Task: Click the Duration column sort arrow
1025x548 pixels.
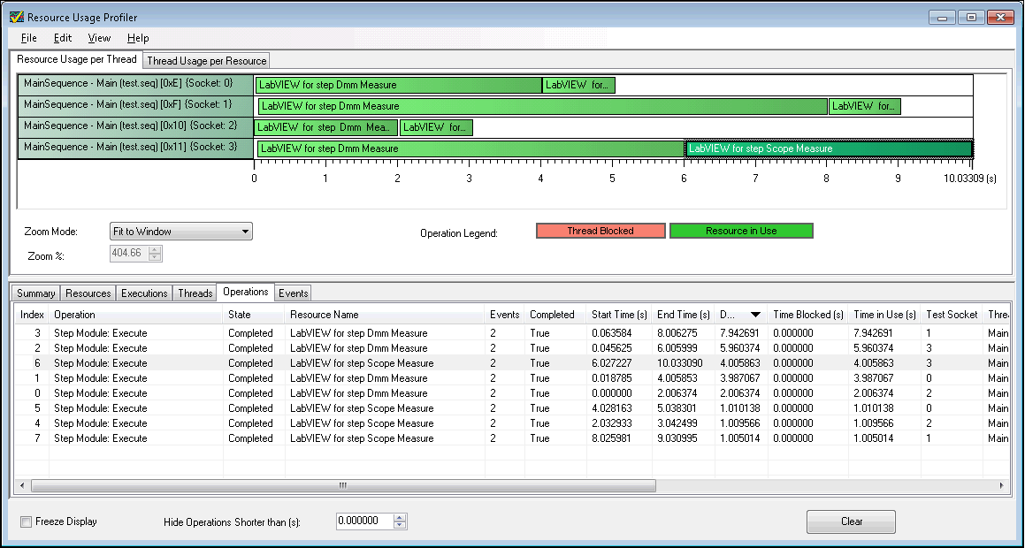Action: click(x=755, y=315)
